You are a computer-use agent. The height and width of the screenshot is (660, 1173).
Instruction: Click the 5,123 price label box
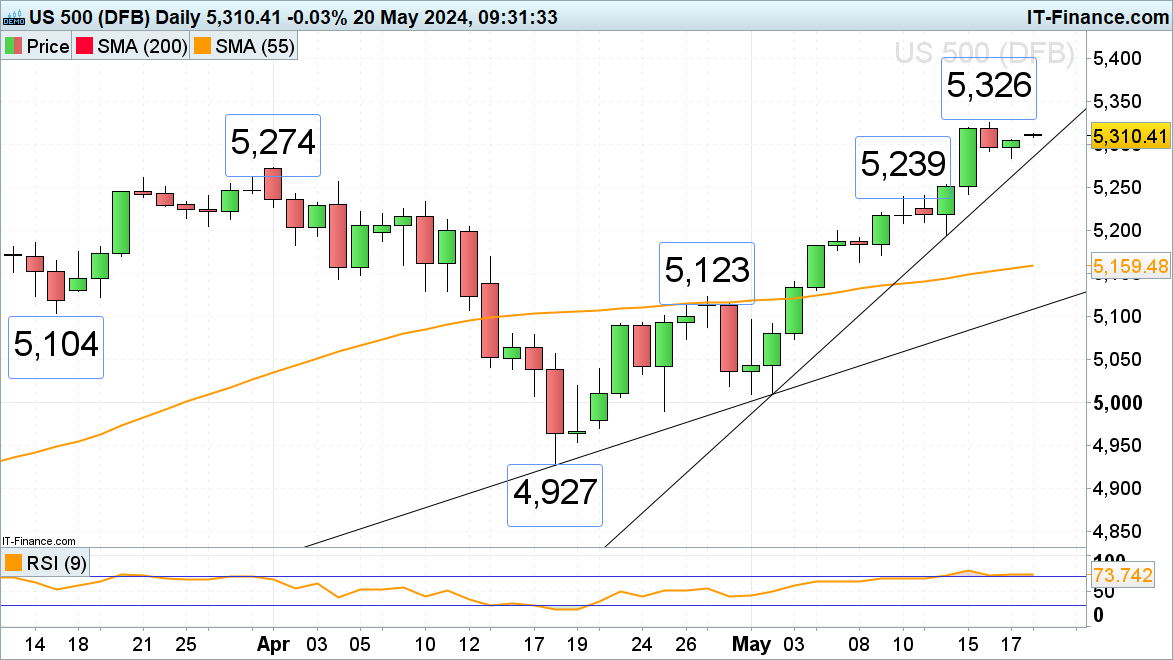point(706,272)
